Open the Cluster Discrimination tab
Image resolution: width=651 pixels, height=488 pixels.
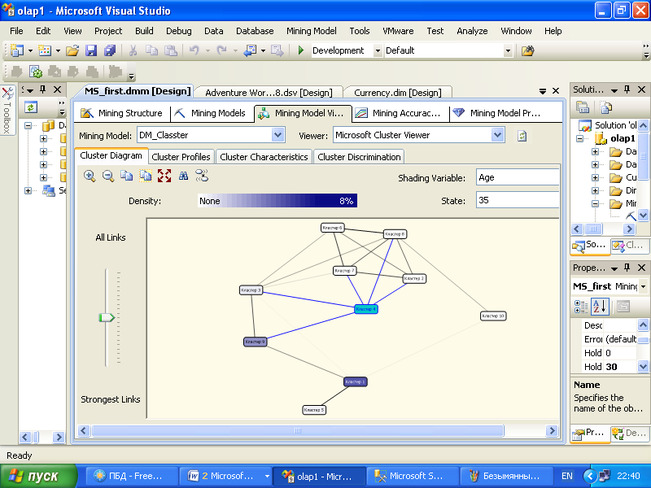click(x=359, y=156)
